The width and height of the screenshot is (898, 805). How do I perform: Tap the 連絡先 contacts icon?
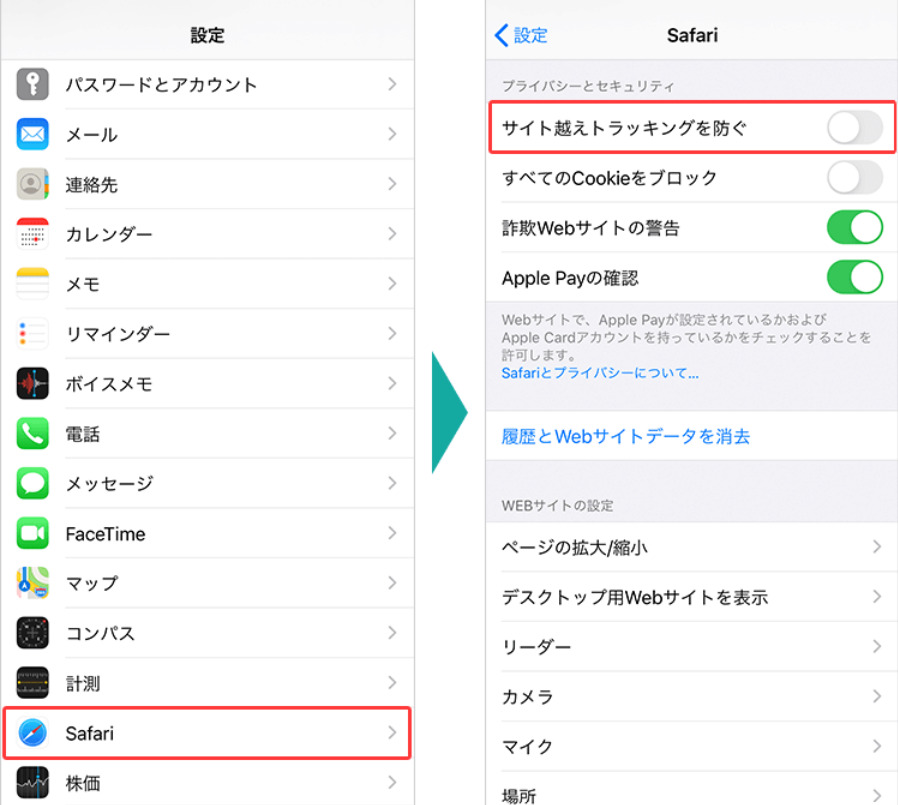tap(33, 184)
